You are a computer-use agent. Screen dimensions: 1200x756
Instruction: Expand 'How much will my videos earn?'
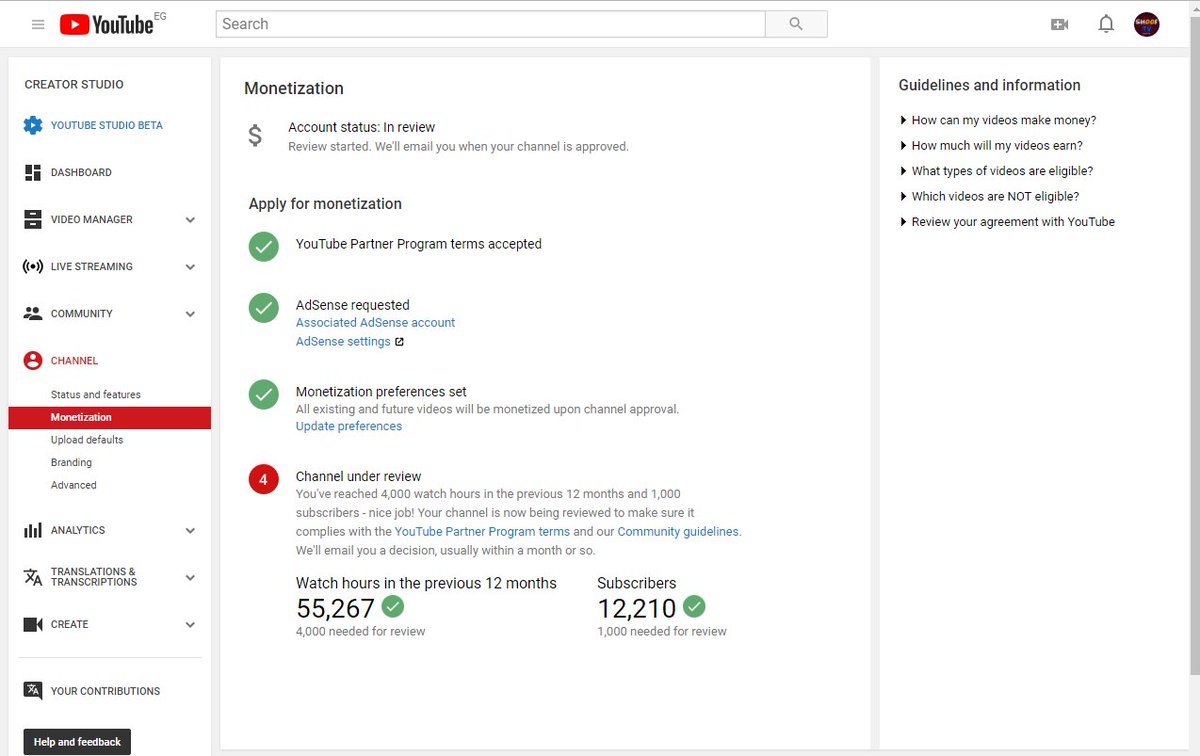991,146
